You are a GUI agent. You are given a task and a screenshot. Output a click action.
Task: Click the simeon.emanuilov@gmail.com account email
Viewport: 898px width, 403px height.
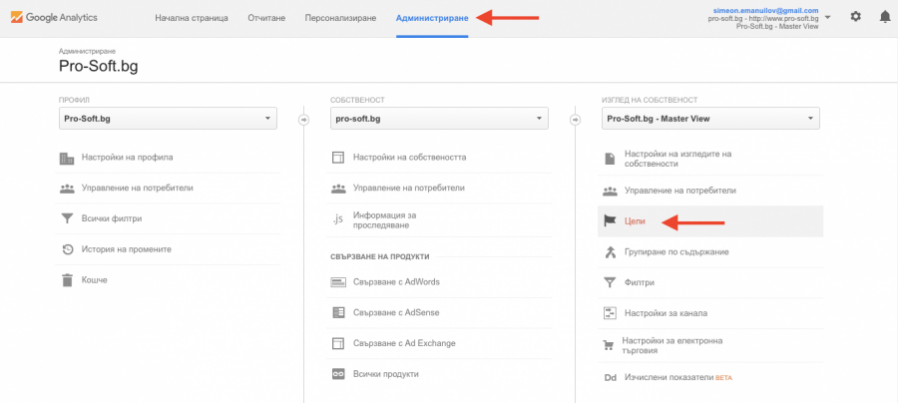pyautogui.click(x=765, y=10)
